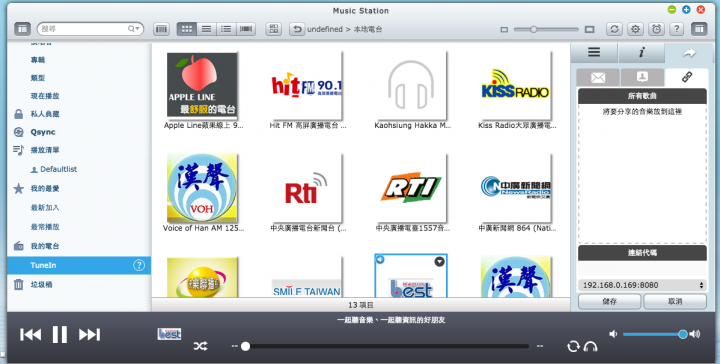
Task: Switch to the info tab
Action: pyautogui.click(x=641, y=53)
